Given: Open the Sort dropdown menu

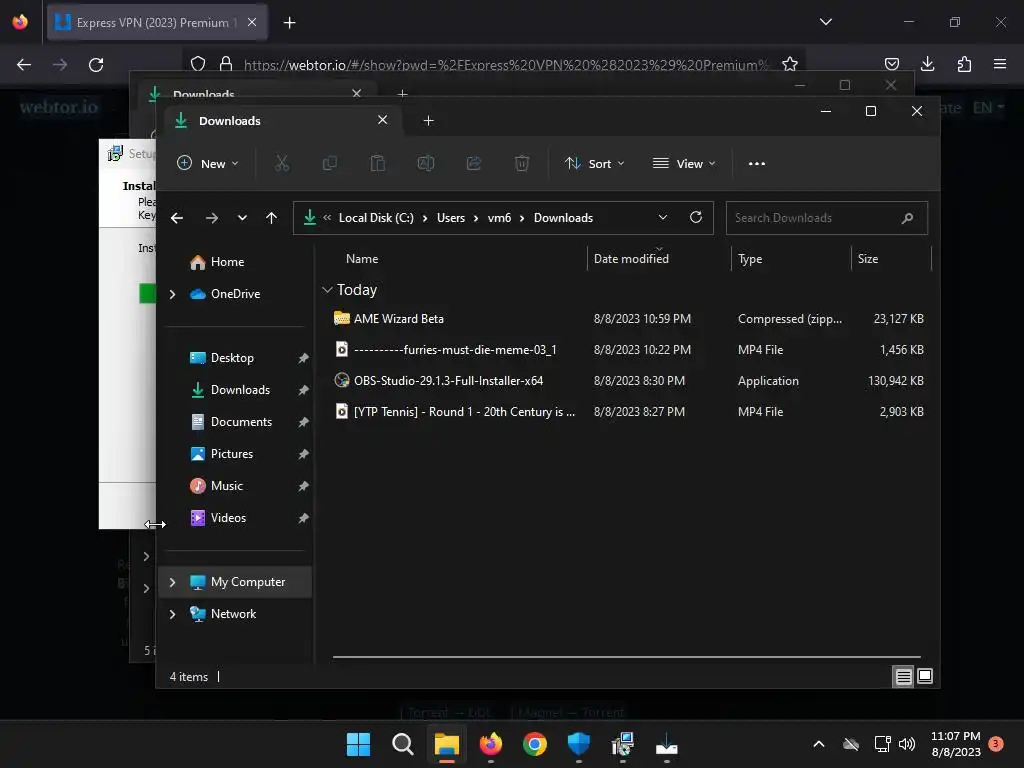Looking at the screenshot, I should pos(594,163).
